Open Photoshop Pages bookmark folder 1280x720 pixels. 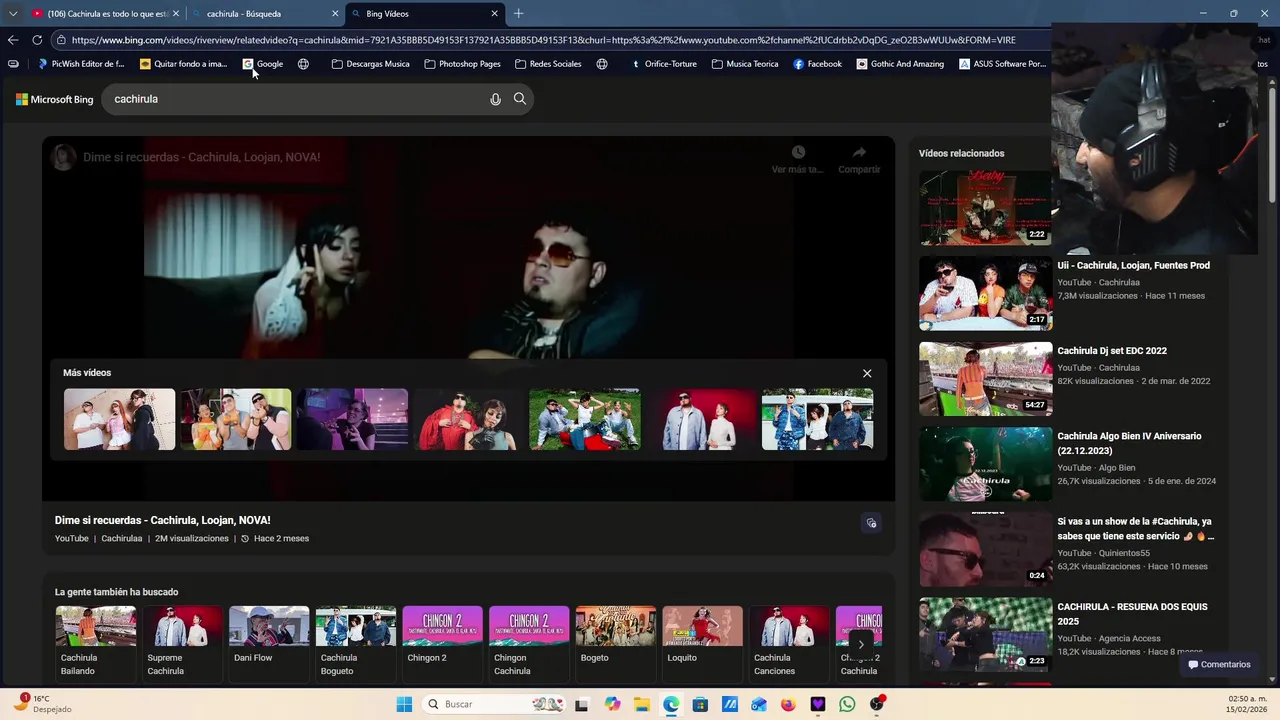462,64
